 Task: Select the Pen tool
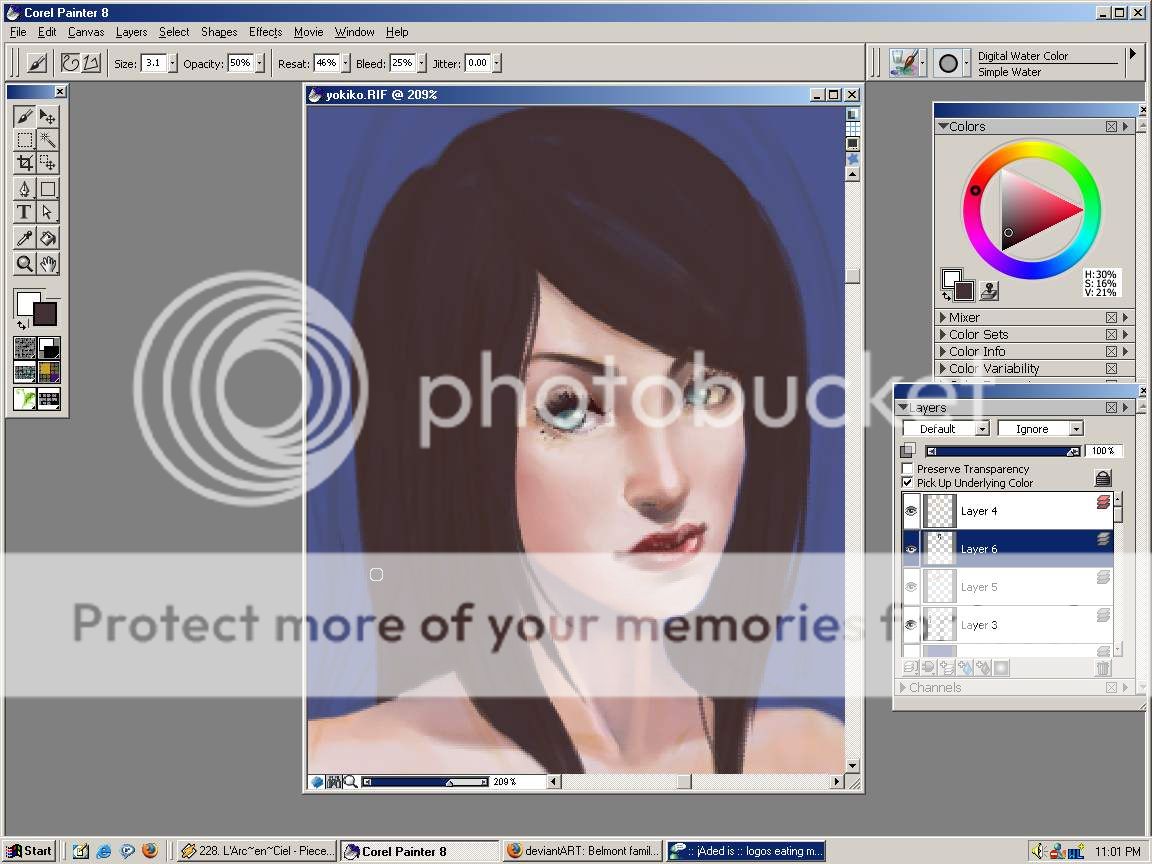point(24,189)
